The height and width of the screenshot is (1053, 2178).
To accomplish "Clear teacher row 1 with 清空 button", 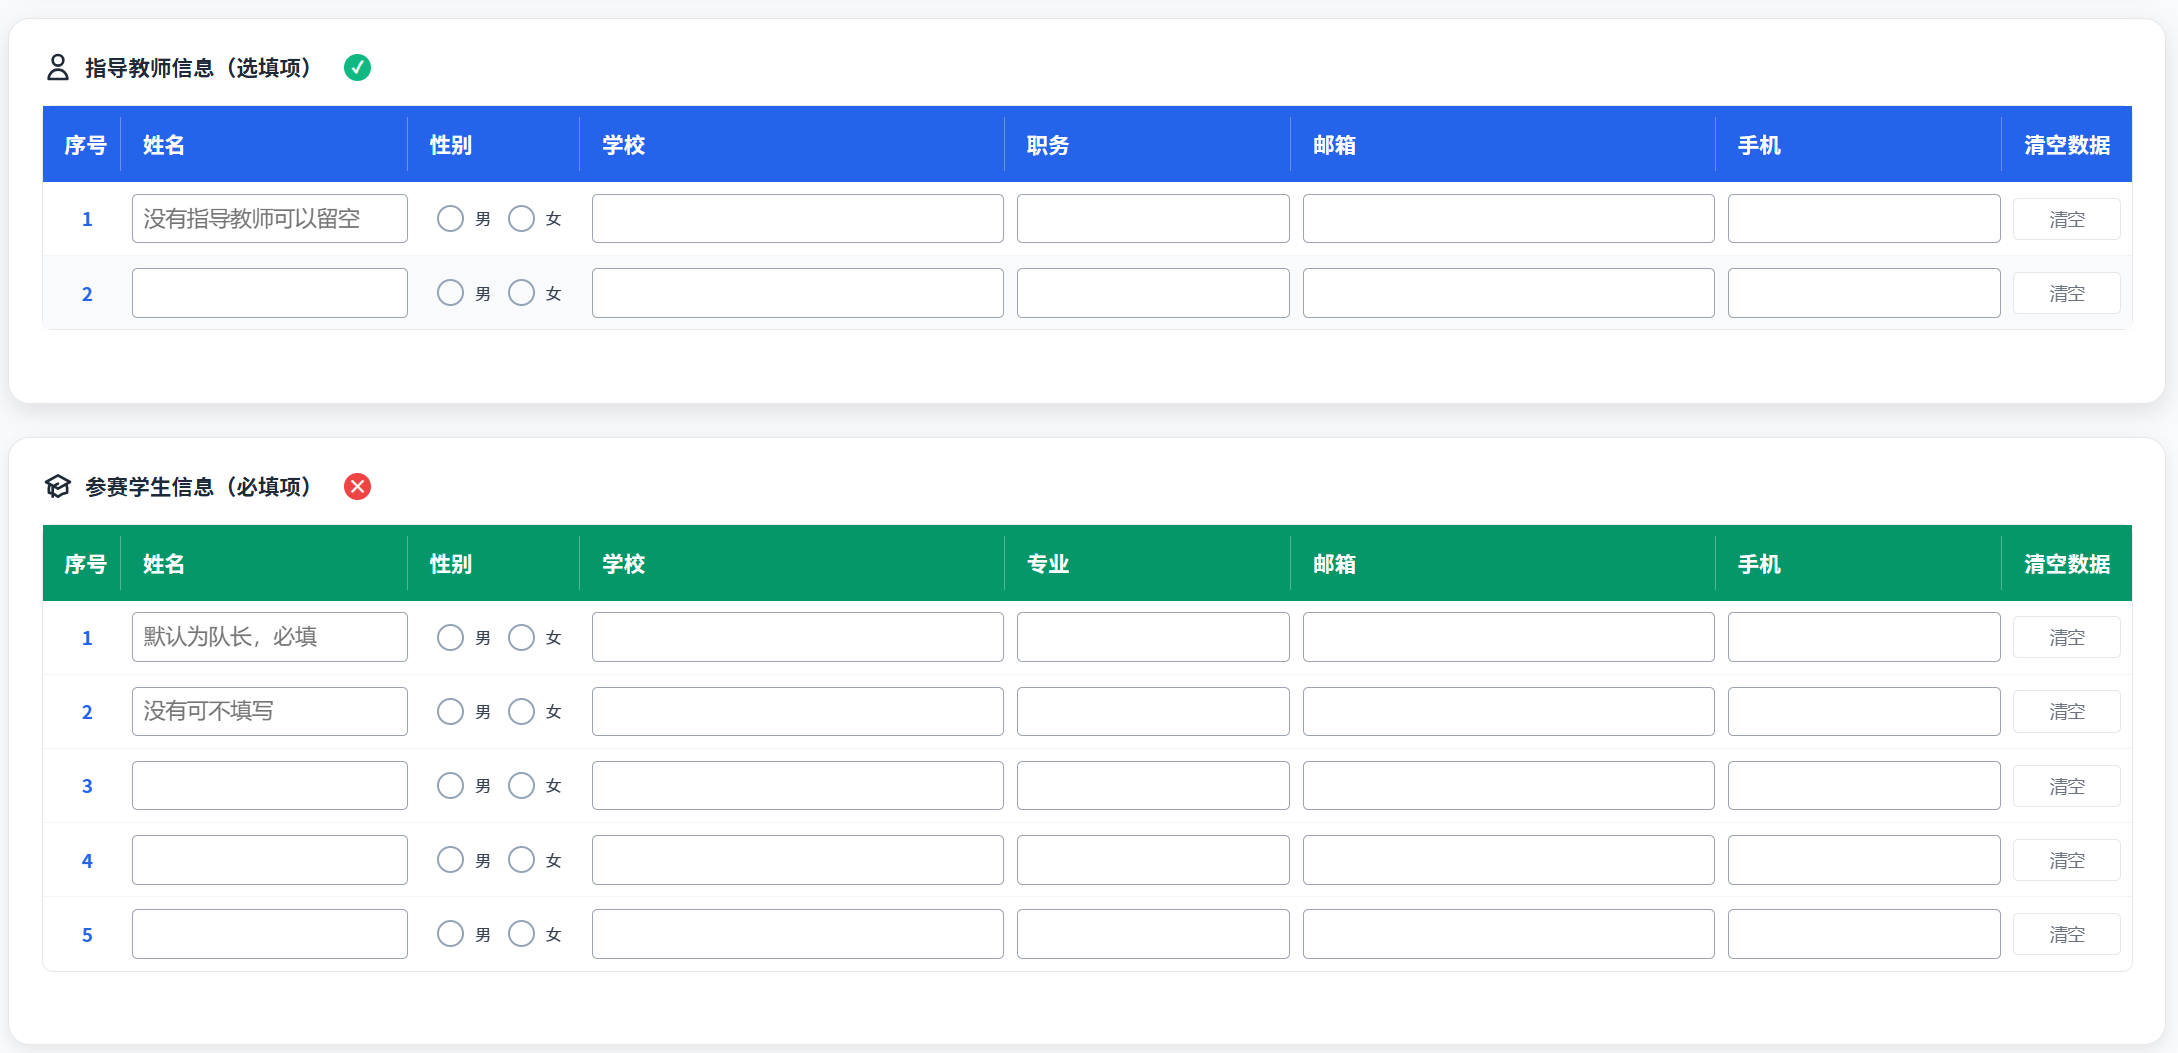I will (x=2066, y=219).
